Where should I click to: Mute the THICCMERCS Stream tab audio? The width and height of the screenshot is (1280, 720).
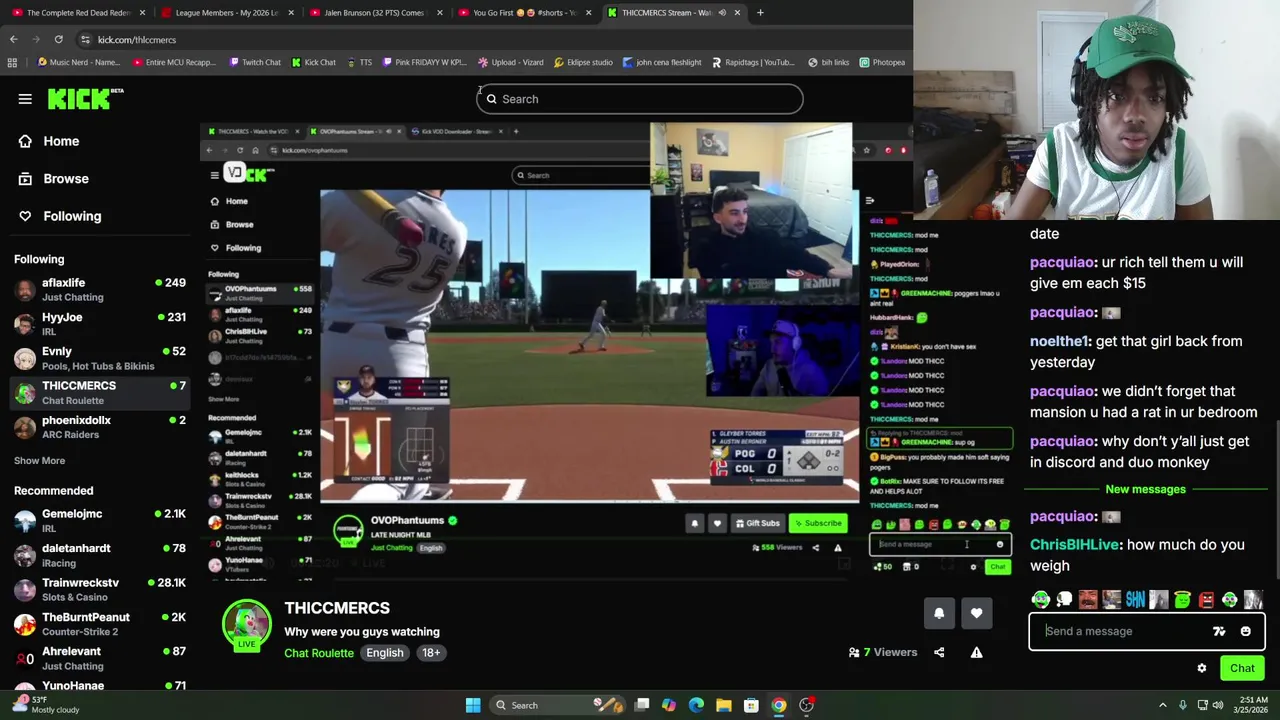[x=722, y=13]
